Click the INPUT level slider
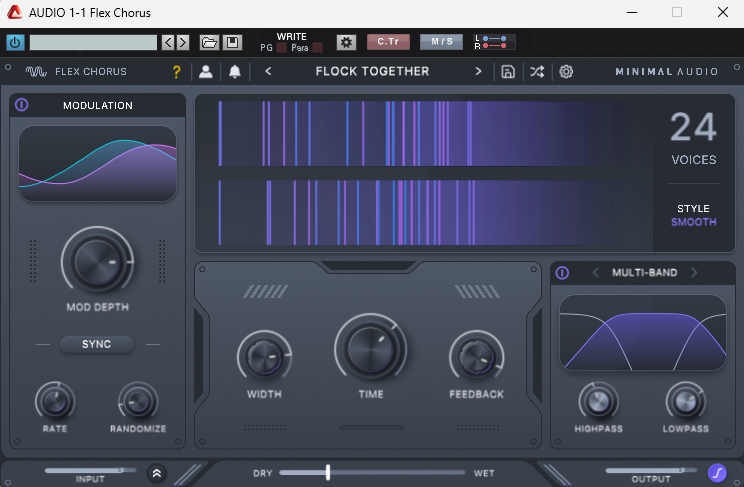The height and width of the screenshot is (487, 744). (90, 470)
